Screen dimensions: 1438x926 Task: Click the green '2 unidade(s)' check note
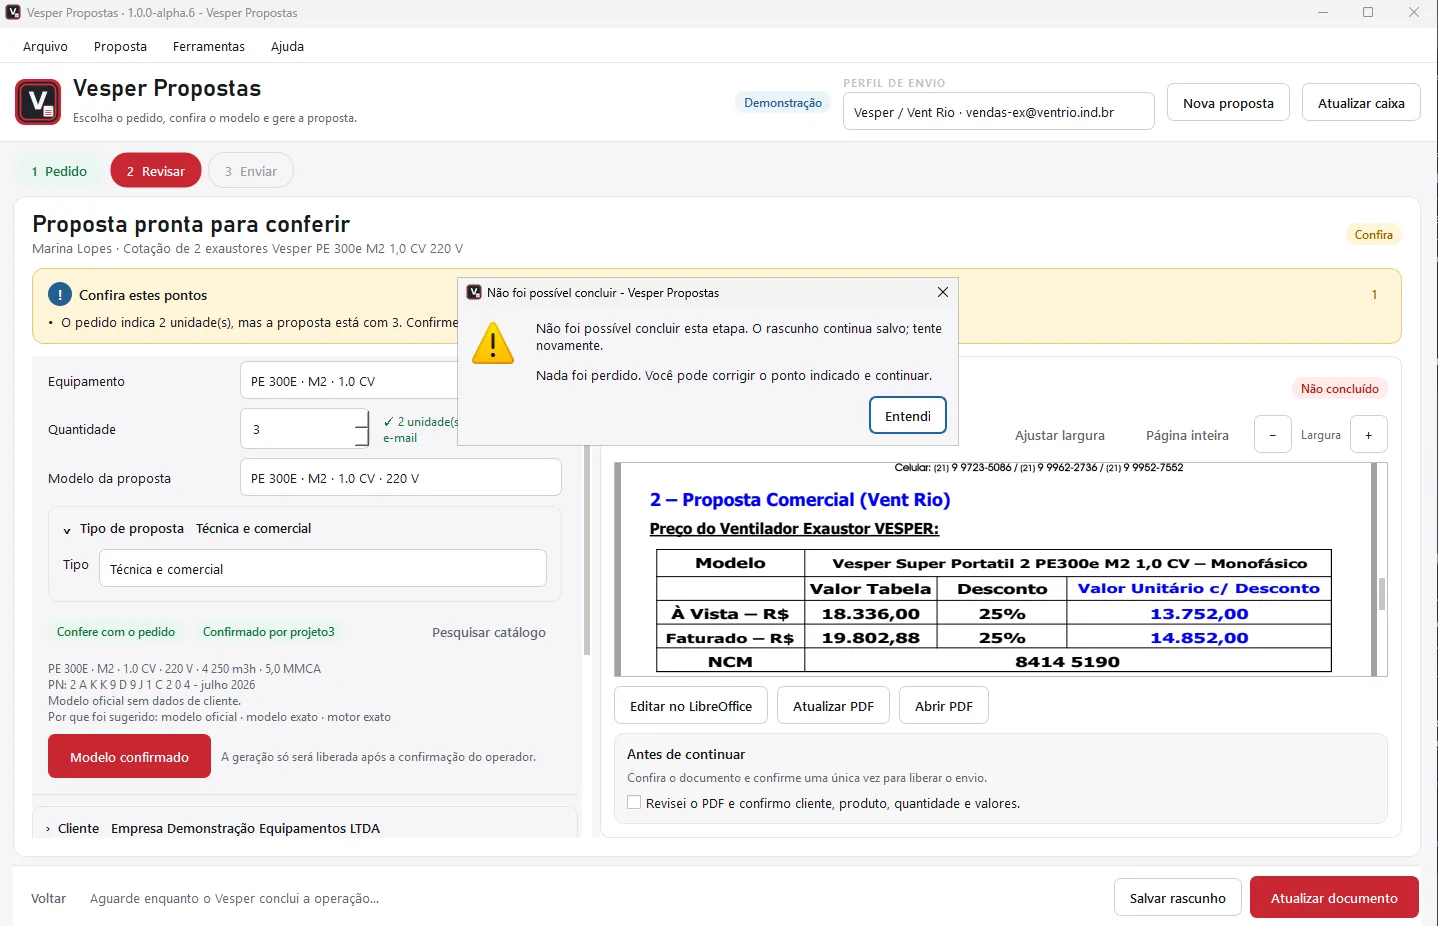click(x=420, y=429)
